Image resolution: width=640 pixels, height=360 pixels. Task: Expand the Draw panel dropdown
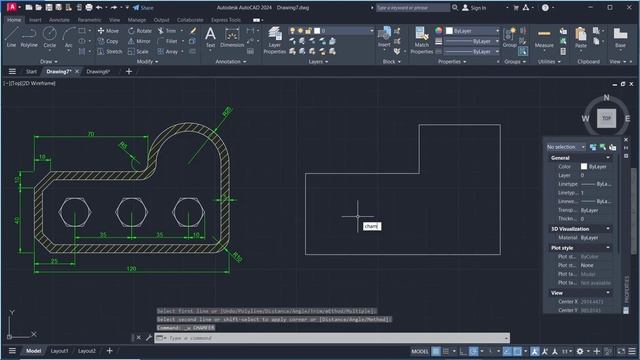[x=49, y=62]
